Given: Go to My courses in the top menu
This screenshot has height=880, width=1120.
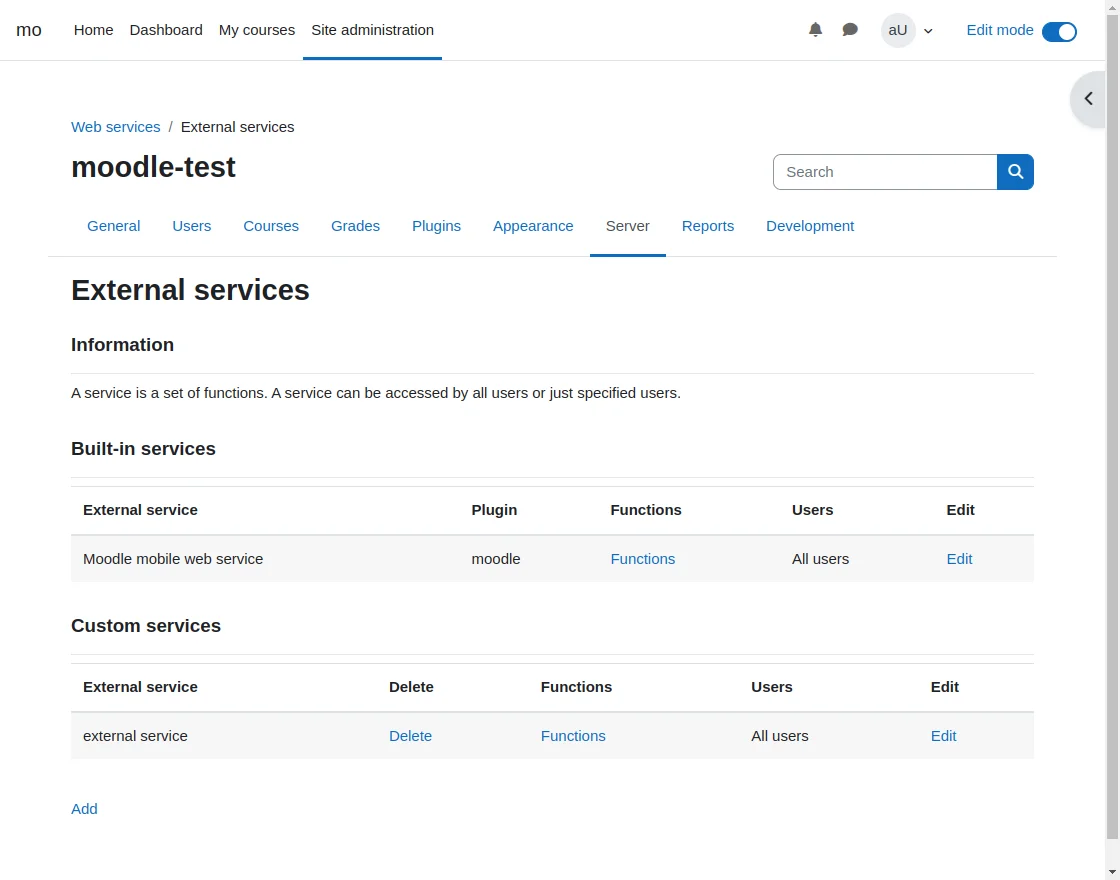Looking at the screenshot, I should (257, 30).
